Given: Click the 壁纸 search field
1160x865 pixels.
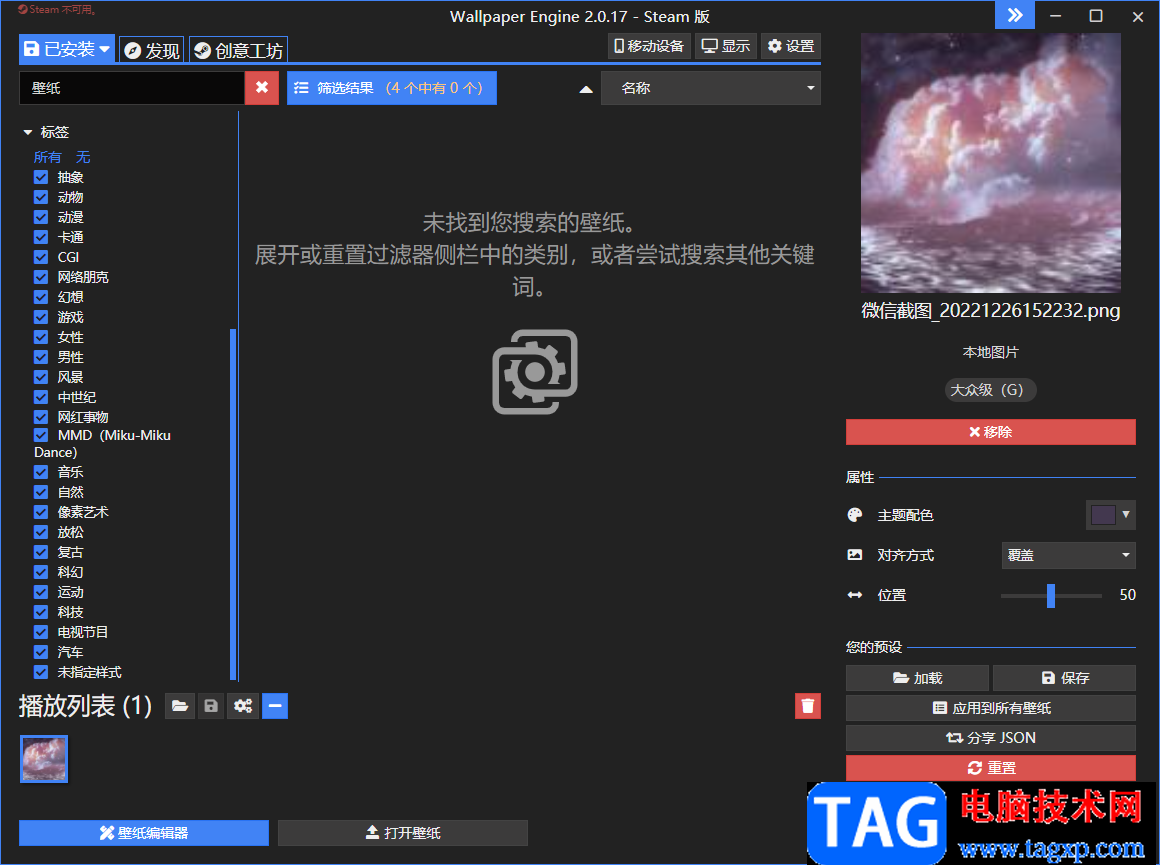Looking at the screenshot, I should (132, 88).
